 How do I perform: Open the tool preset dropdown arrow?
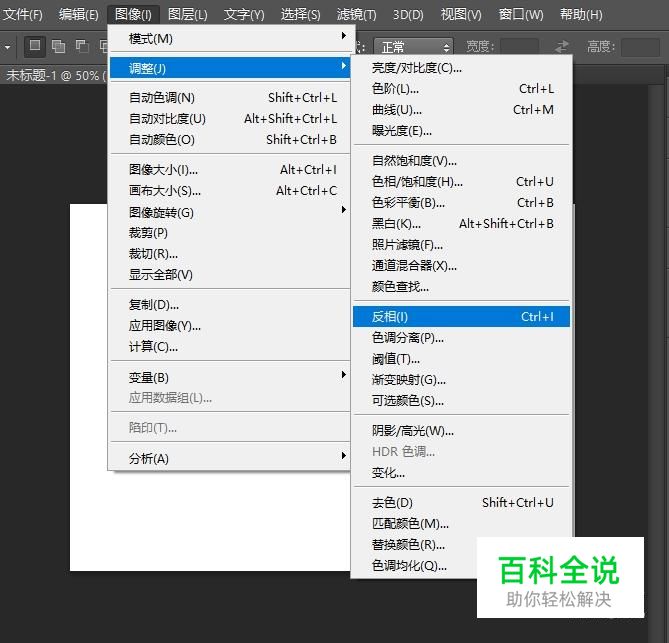coord(8,47)
